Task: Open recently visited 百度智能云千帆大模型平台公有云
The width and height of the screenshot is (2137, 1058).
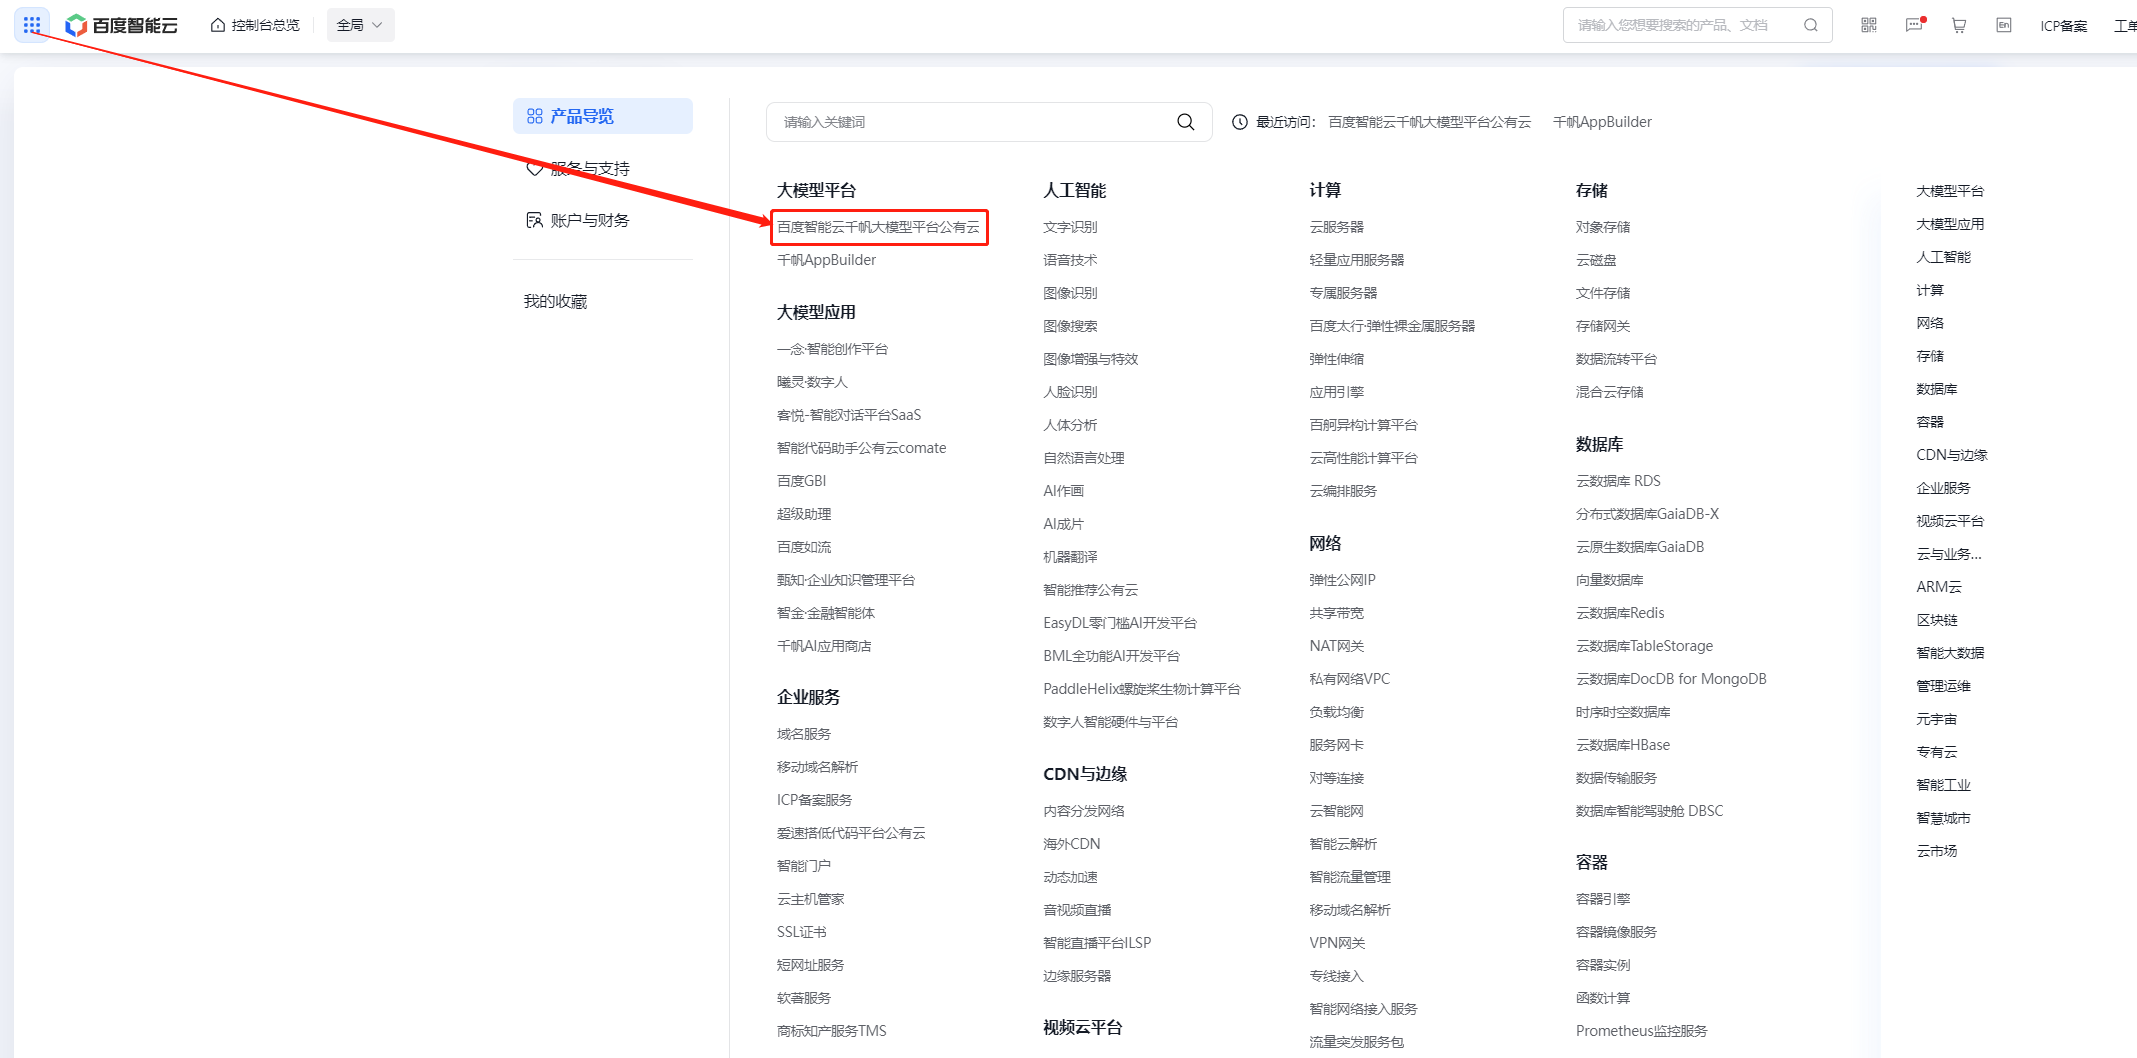Action: click(1430, 122)
